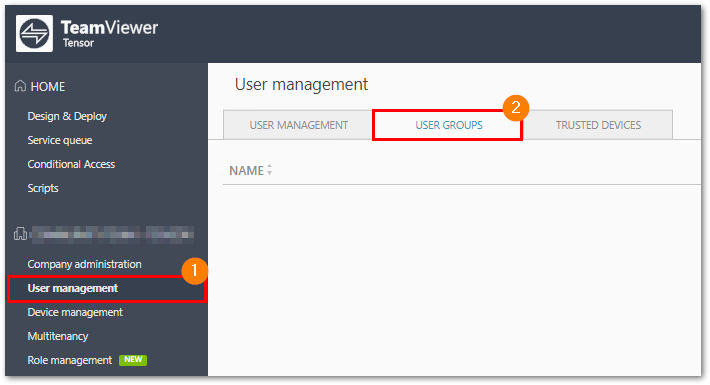
Task: Click the TeamViewer logo icon
Action: [x=34, y=34]
